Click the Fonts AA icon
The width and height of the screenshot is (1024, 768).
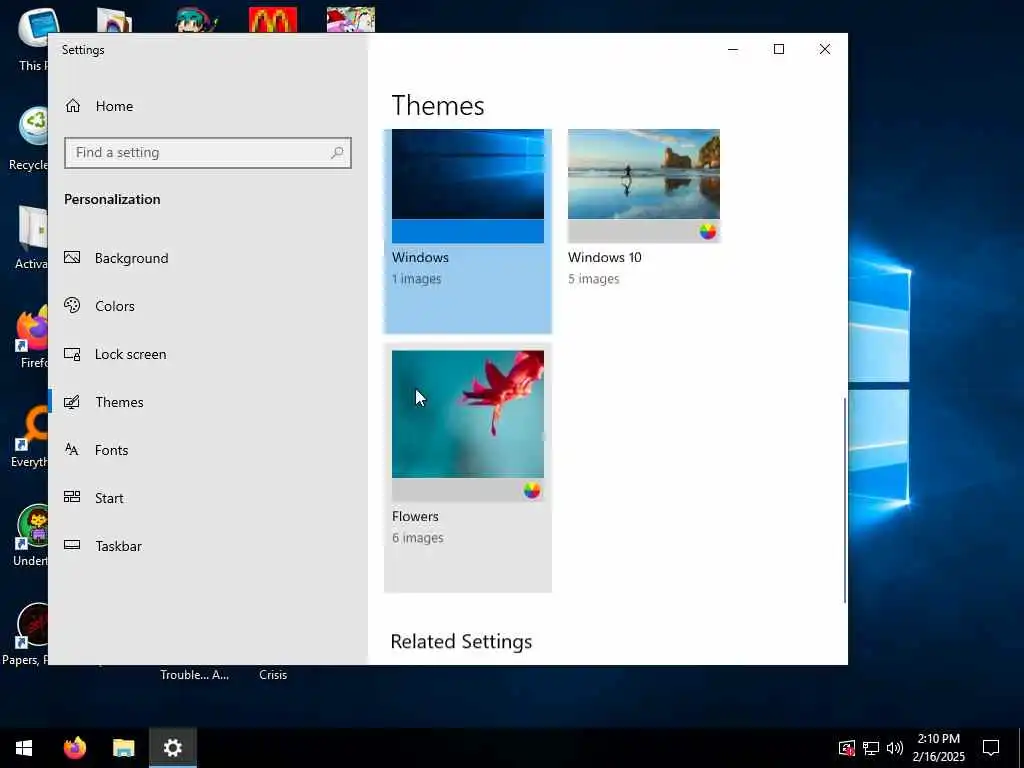click(72, 449)
